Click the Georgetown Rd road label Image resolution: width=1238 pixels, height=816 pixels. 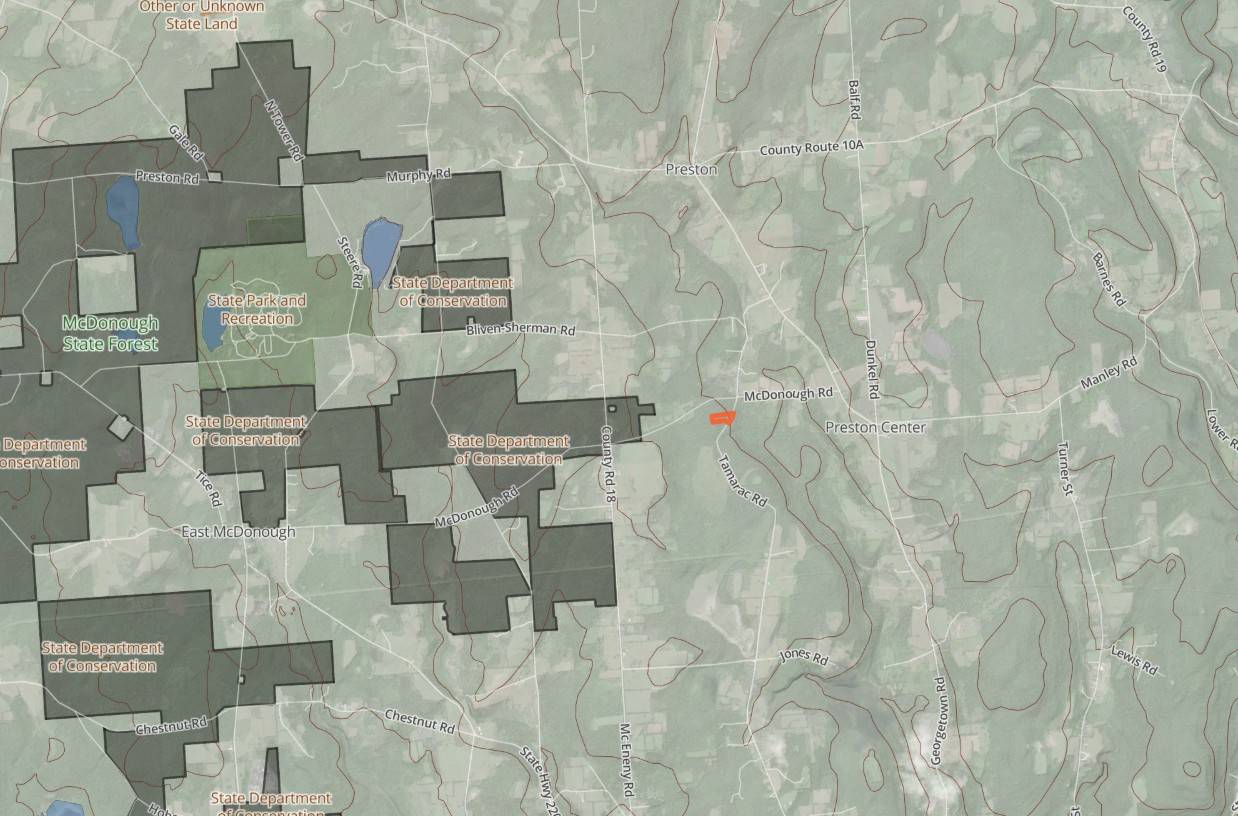pos(937,722)
